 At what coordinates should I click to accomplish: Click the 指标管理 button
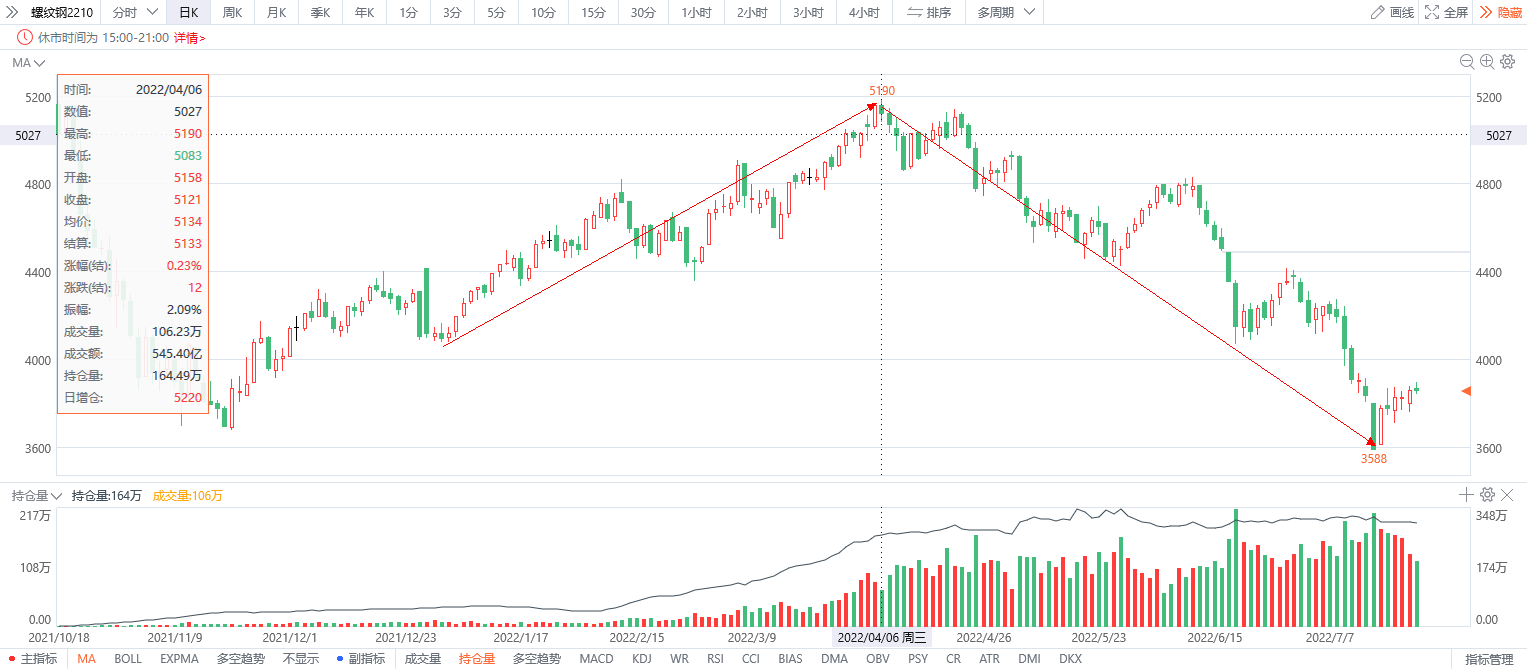point(1489,659)
